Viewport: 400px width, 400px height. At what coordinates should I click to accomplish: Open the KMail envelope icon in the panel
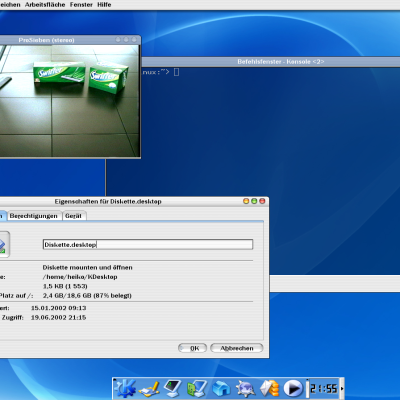[269, 389]
